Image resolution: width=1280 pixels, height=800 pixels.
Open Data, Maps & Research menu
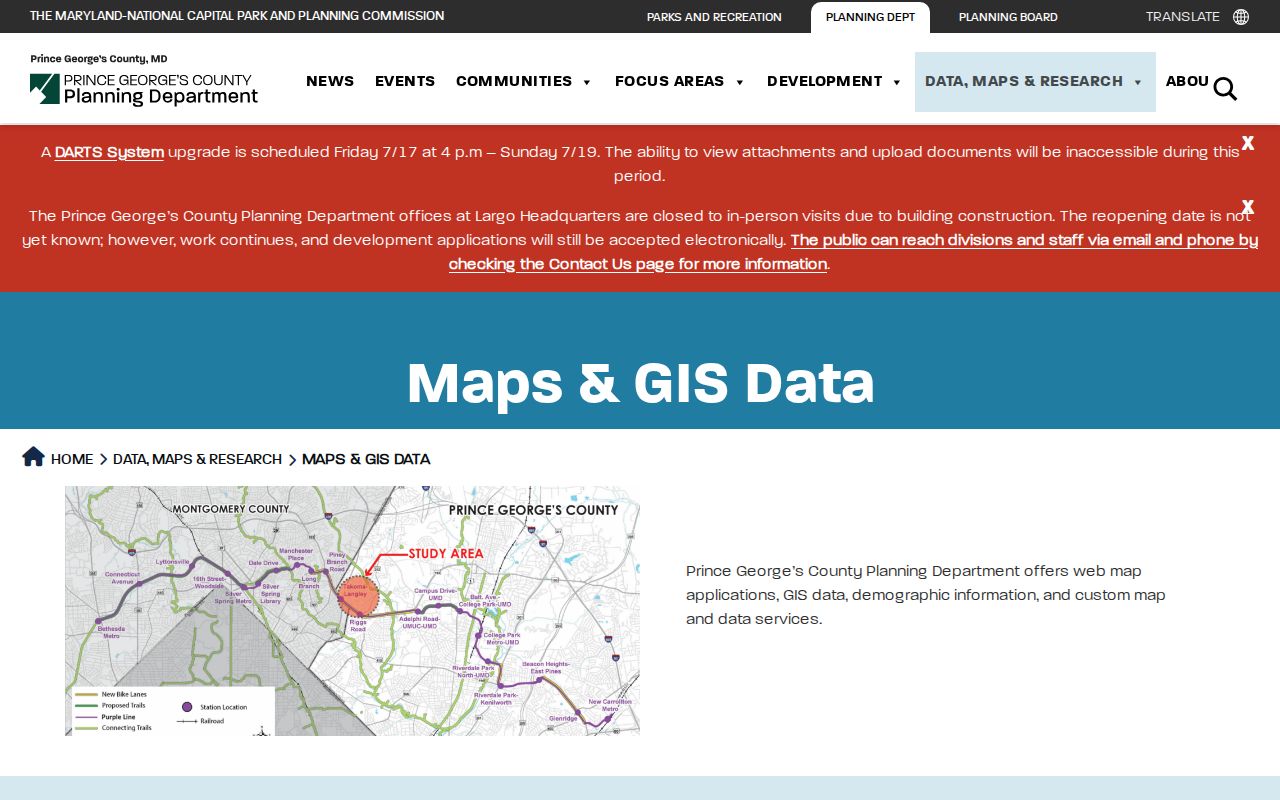(x=1024, y=81)
